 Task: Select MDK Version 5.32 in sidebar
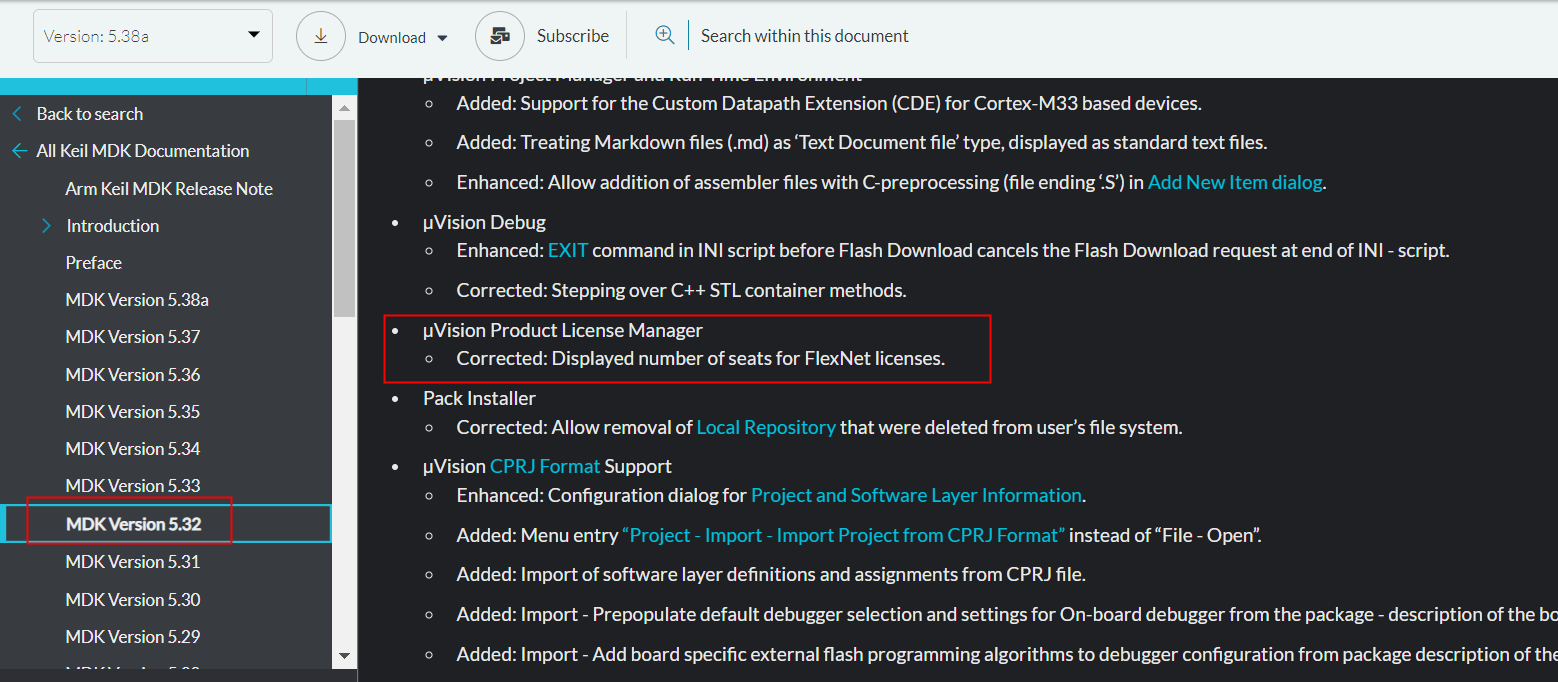(133, 524)
